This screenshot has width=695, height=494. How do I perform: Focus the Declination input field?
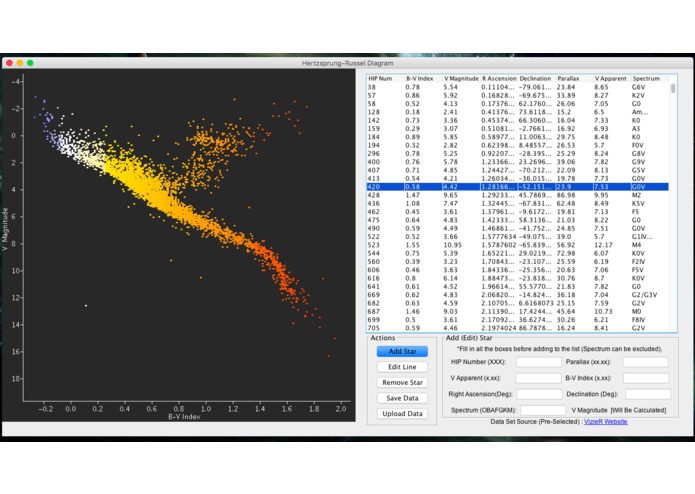click(648, 394)
